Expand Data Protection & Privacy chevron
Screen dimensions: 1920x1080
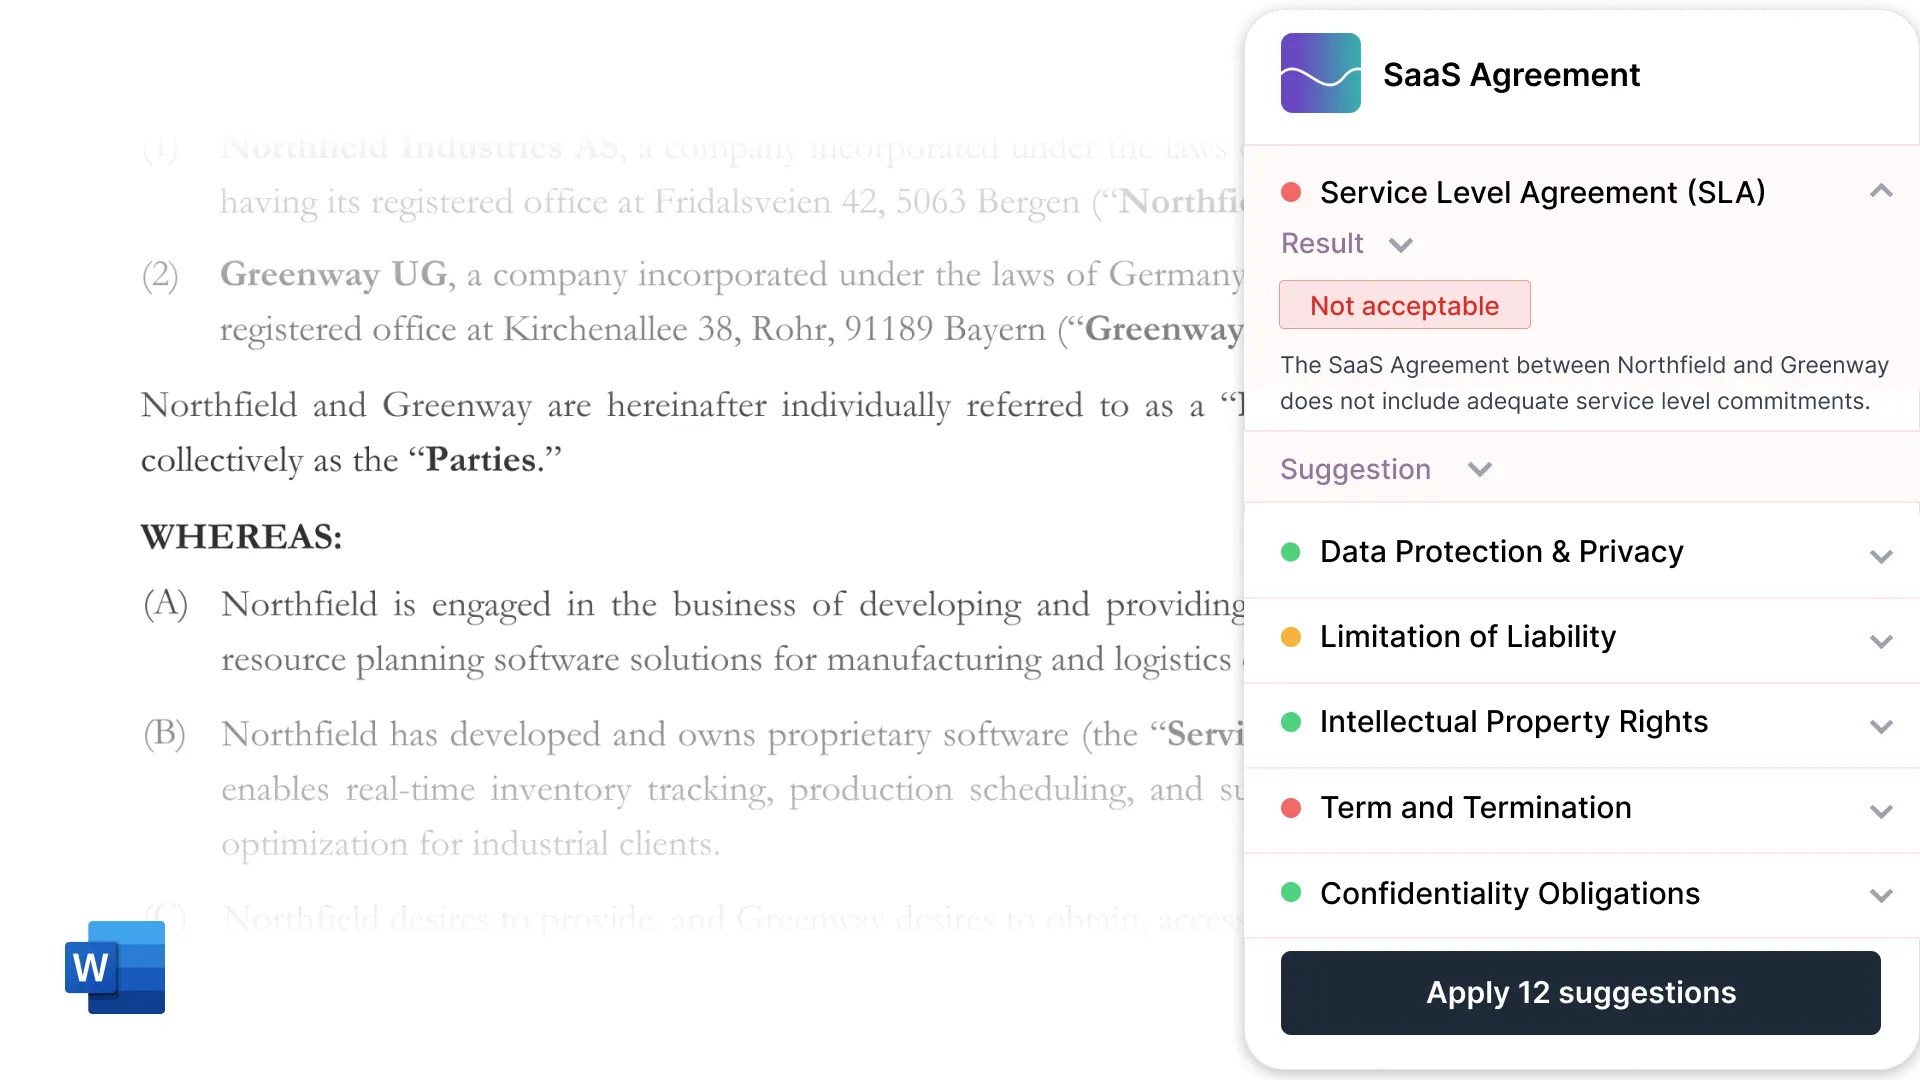[x=1881, y=556]
